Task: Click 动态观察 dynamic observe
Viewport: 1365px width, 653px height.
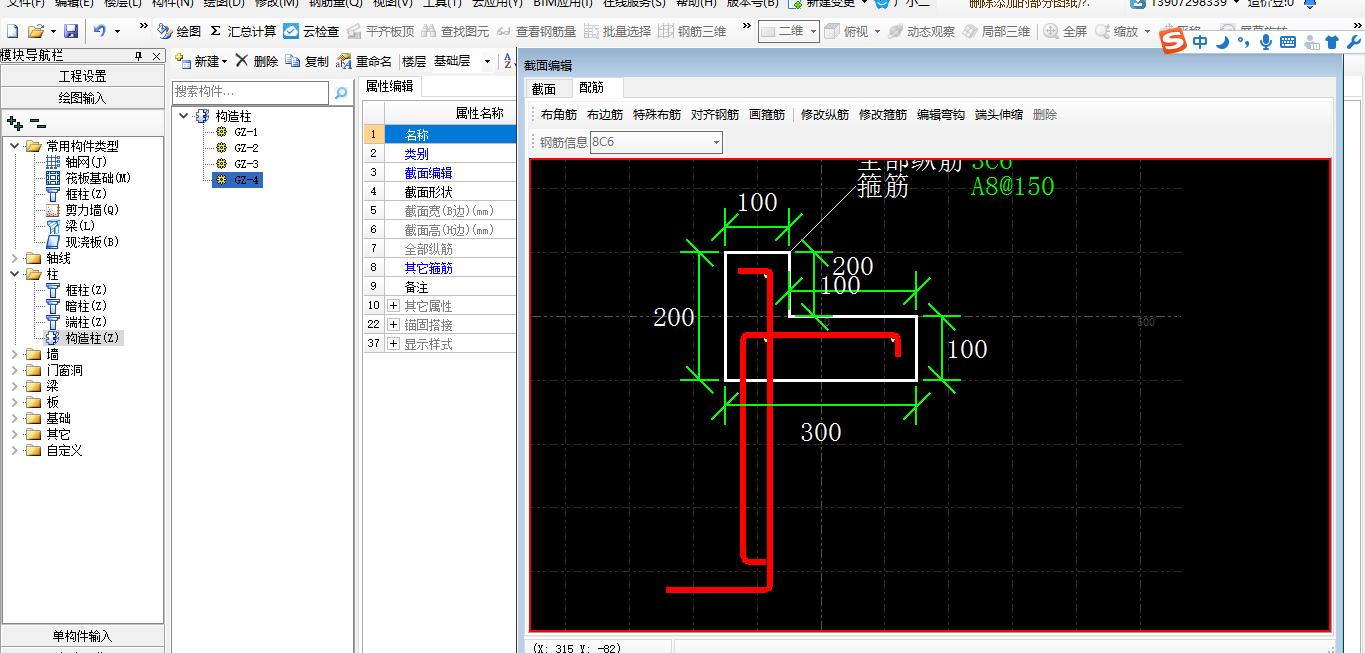Action: (921, 32)
